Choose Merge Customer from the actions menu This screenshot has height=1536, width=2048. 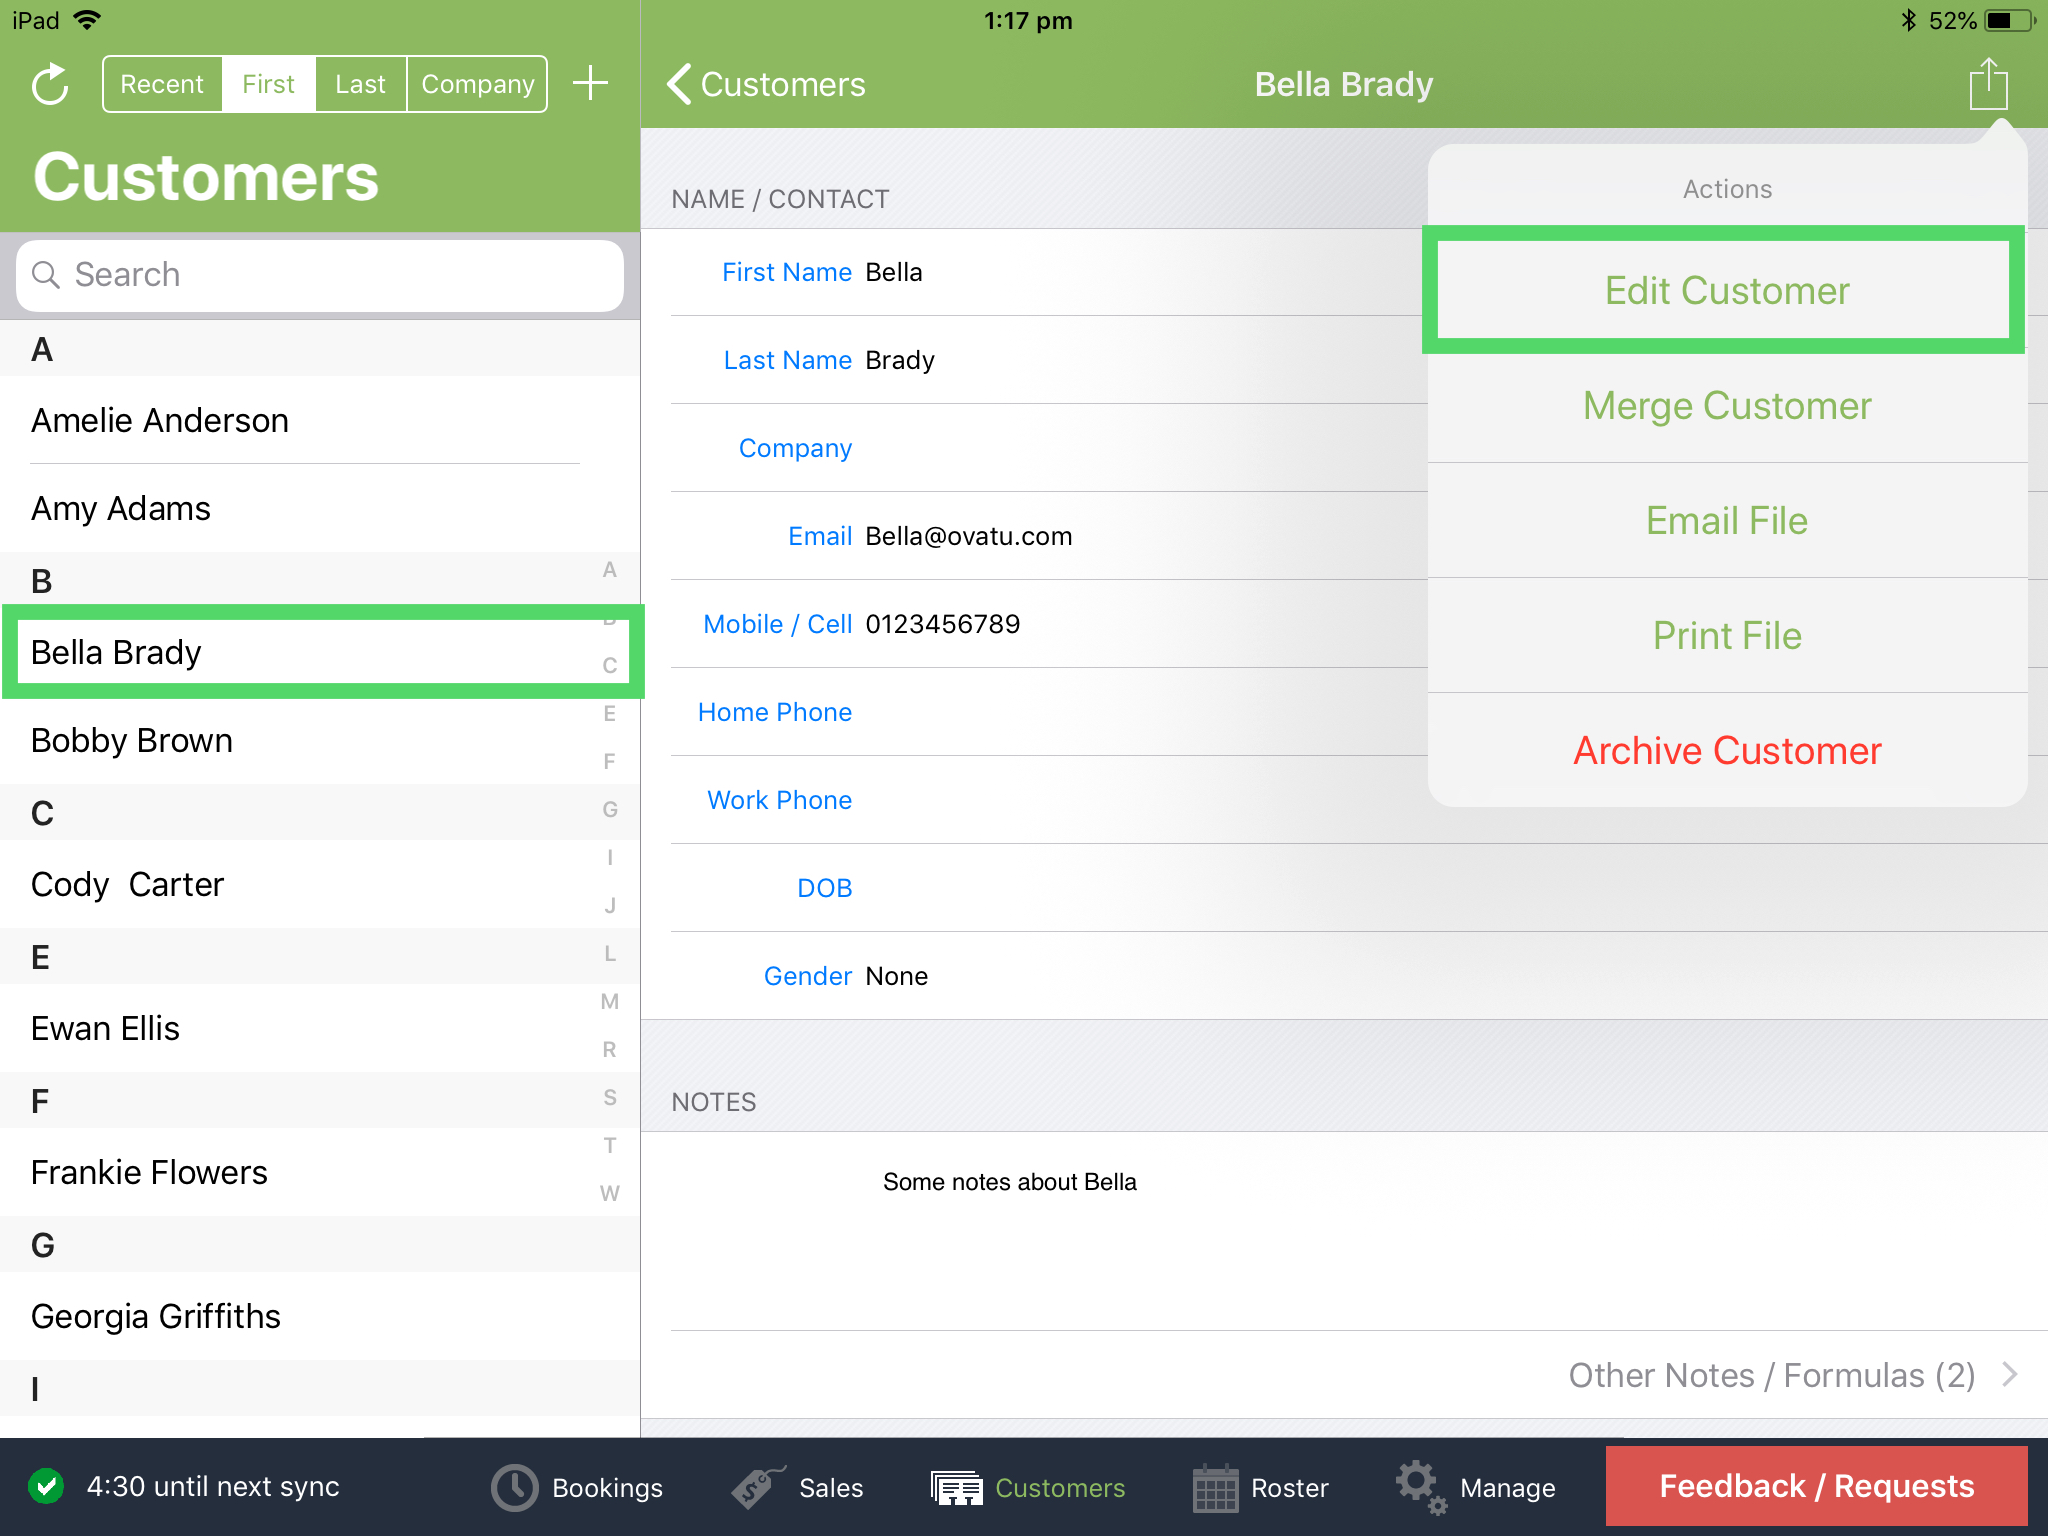coord(1727,406)
